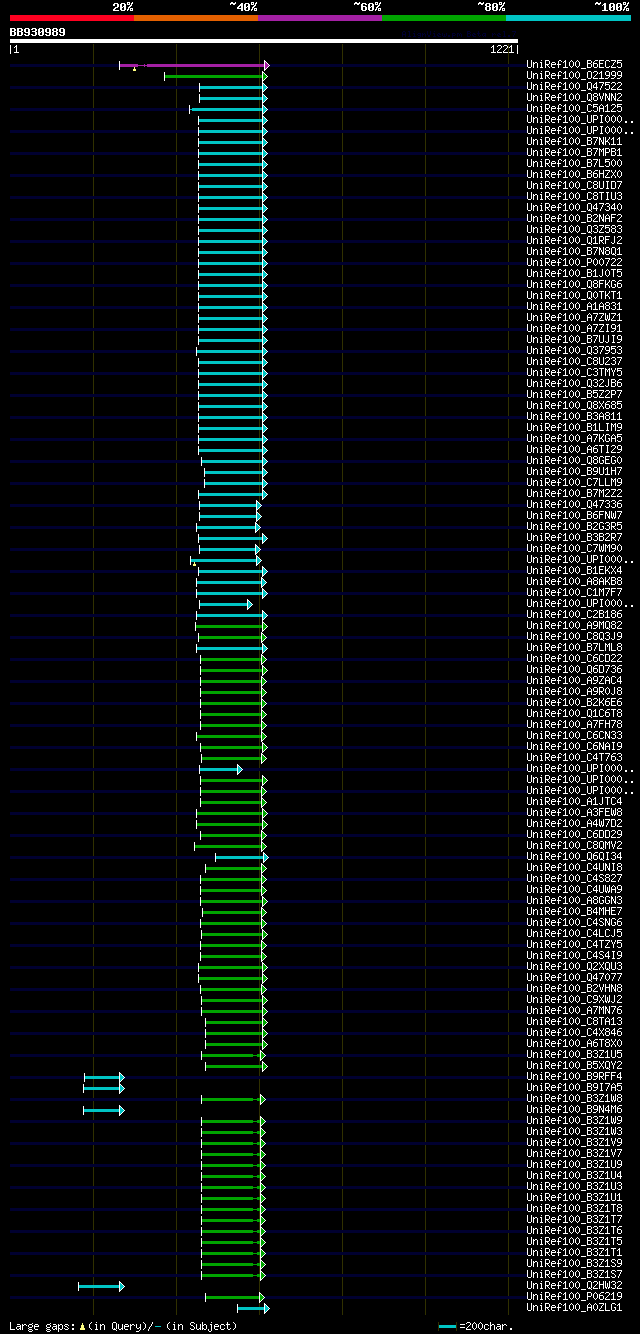The width and height of the screenshot is (640, 1334).
Task: Click the UniRef100_B2K6E6 label
Action: tap(576, 702)
